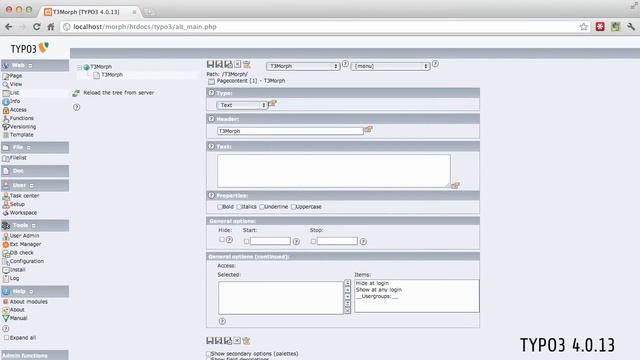Toggle Show secondary options (palettes)
Image resolution: width=640 pixels, height=360 pixels.
[x=209, y=353]
